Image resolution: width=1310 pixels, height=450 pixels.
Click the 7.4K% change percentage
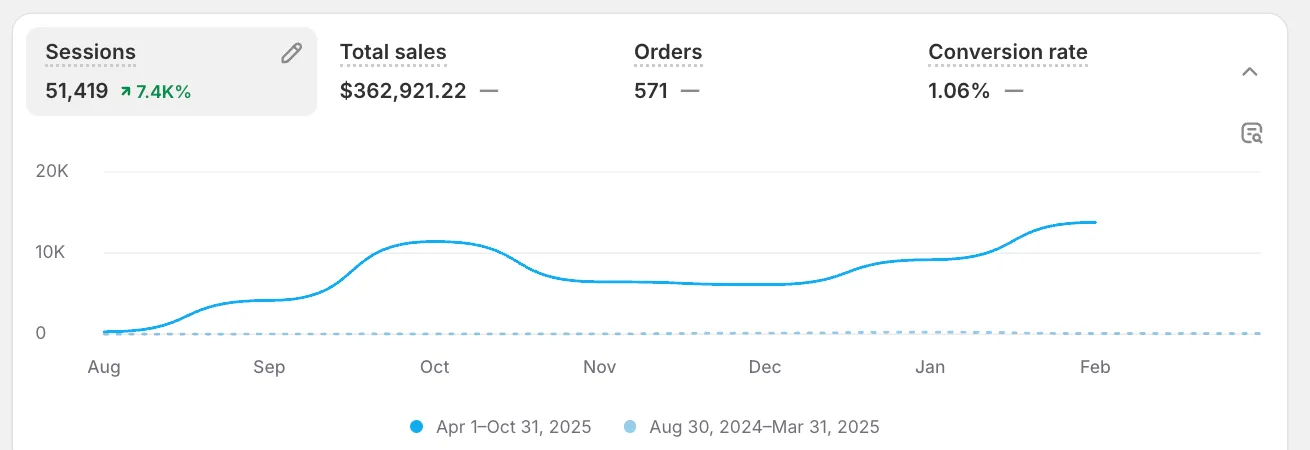(x=163, y=92)
